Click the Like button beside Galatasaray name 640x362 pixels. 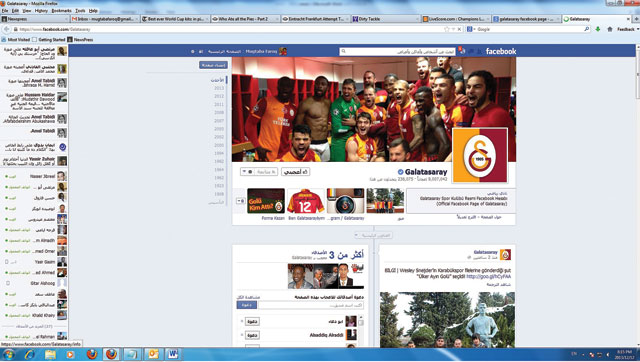(x=296, y=172)
